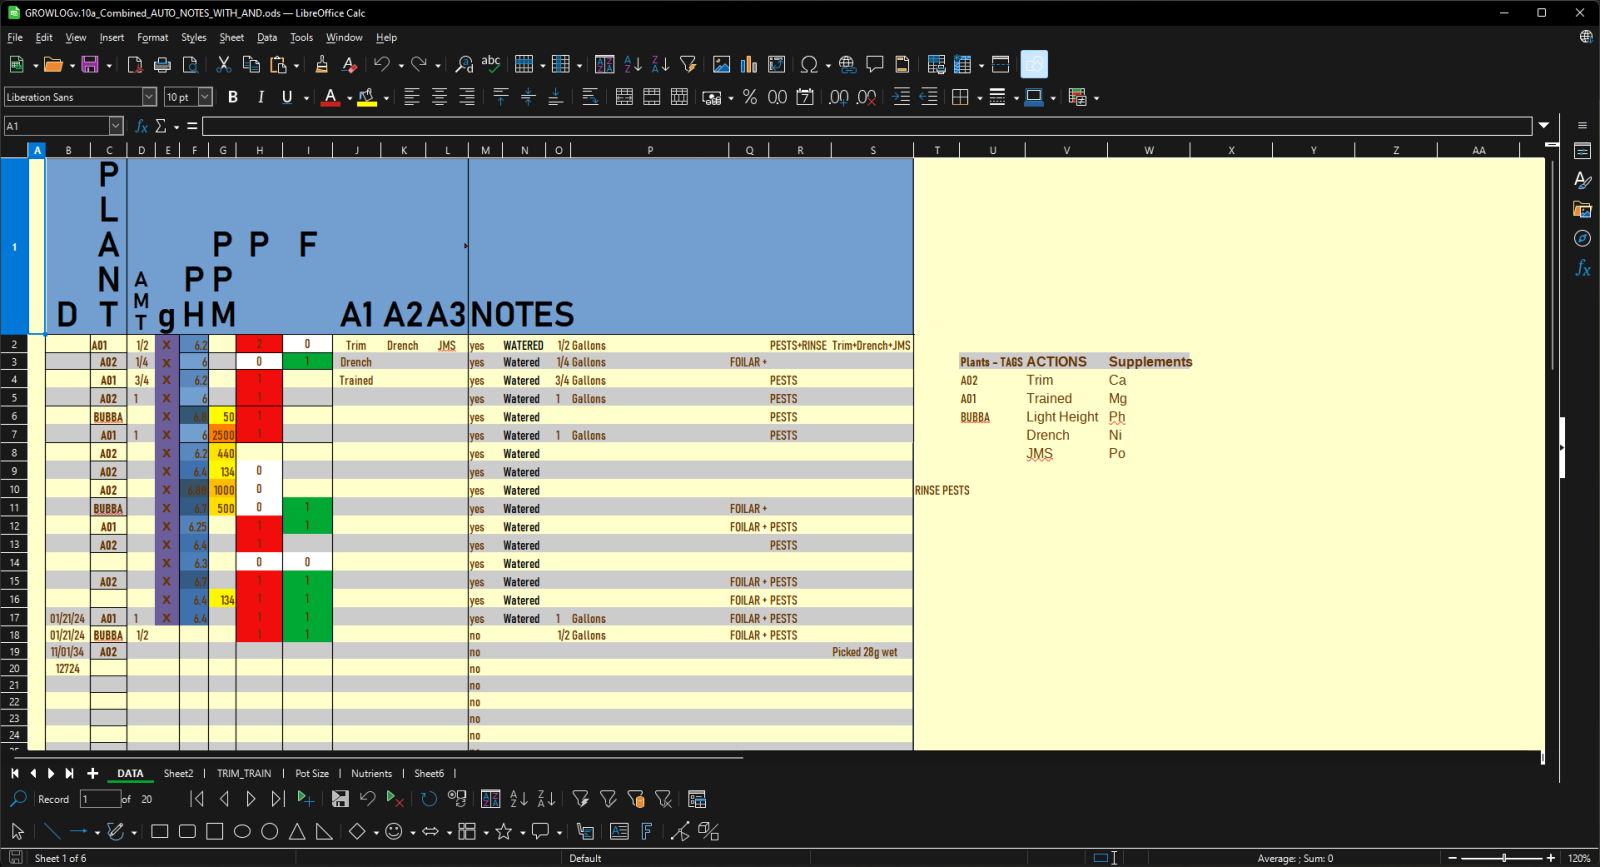This screenshot has width=1600, height=867.
Task: Open the Undo history dropdown arrow
Action: 401,66
